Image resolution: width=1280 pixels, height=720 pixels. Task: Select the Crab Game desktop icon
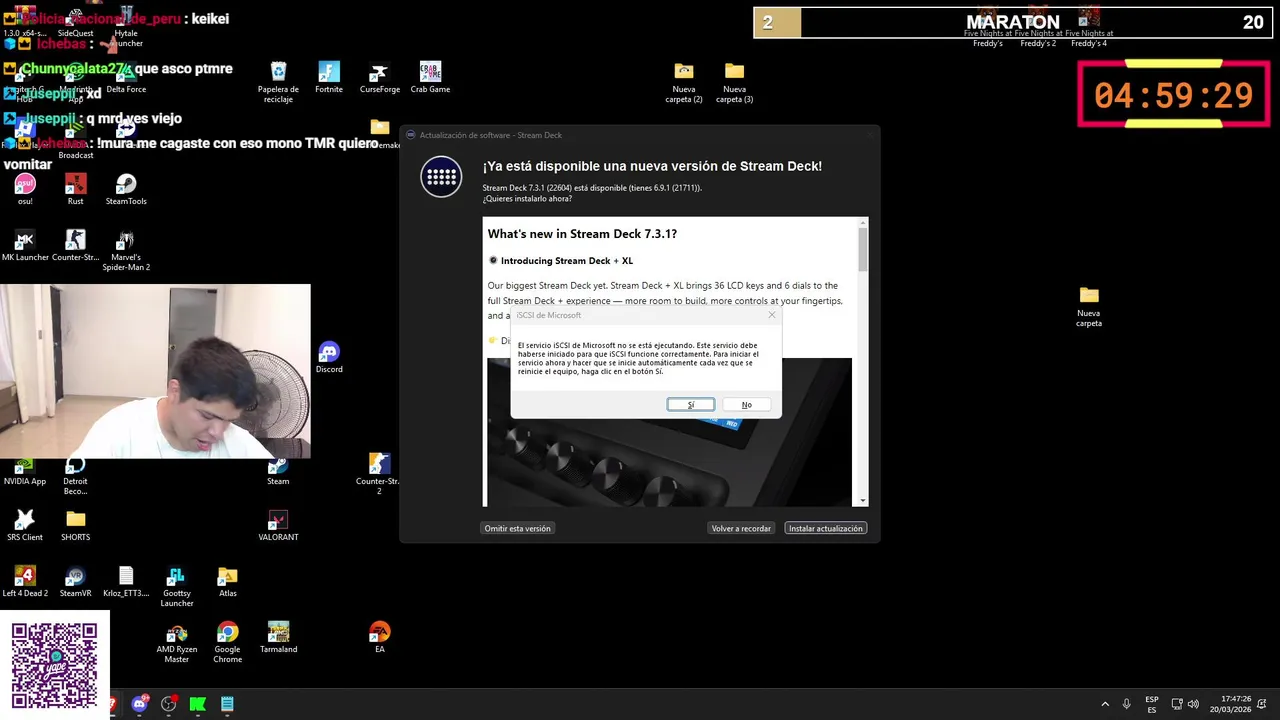[430, 77]
